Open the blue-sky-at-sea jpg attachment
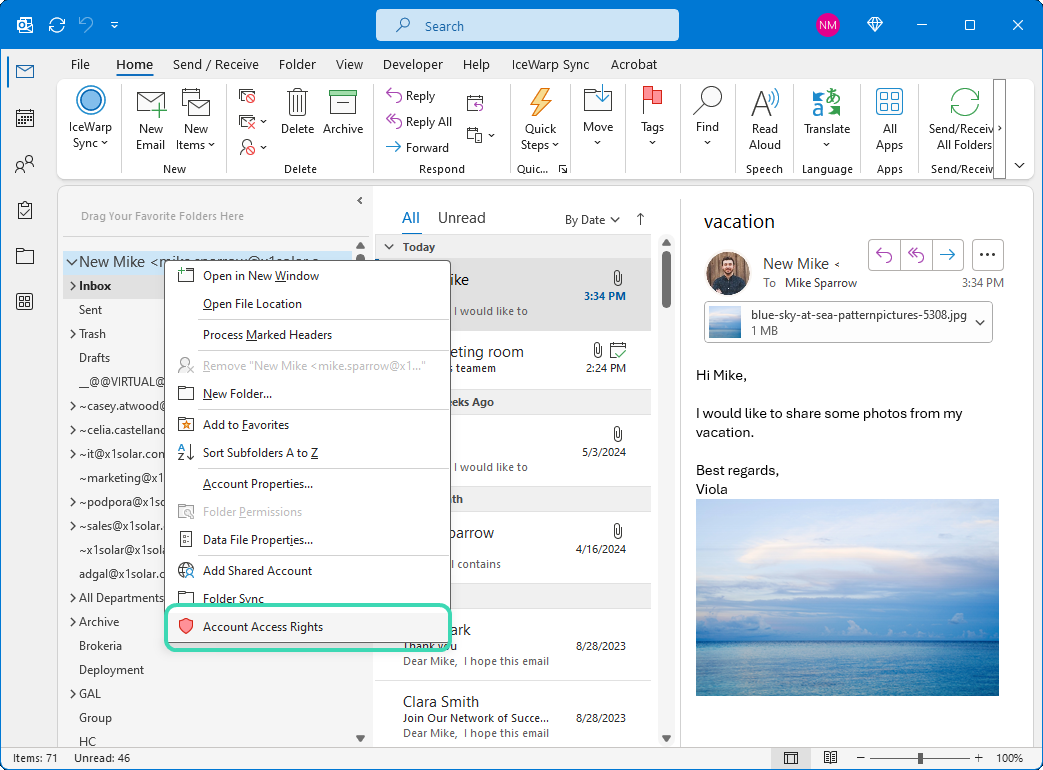Screen dimensions: 1043x770 (x=848, y=322)
